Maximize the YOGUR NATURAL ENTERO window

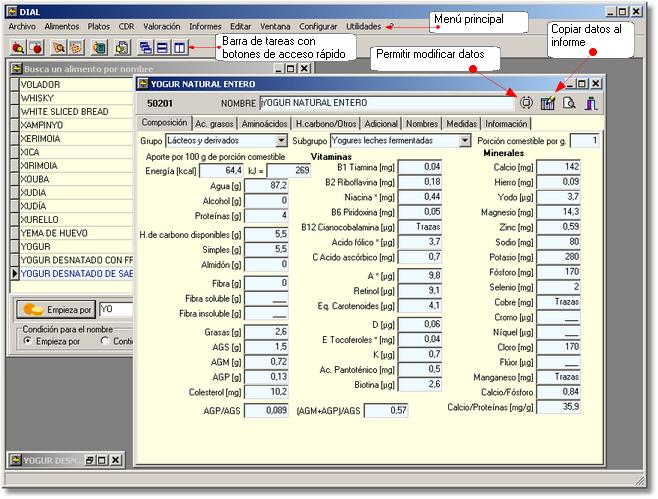tap(582, 84)
